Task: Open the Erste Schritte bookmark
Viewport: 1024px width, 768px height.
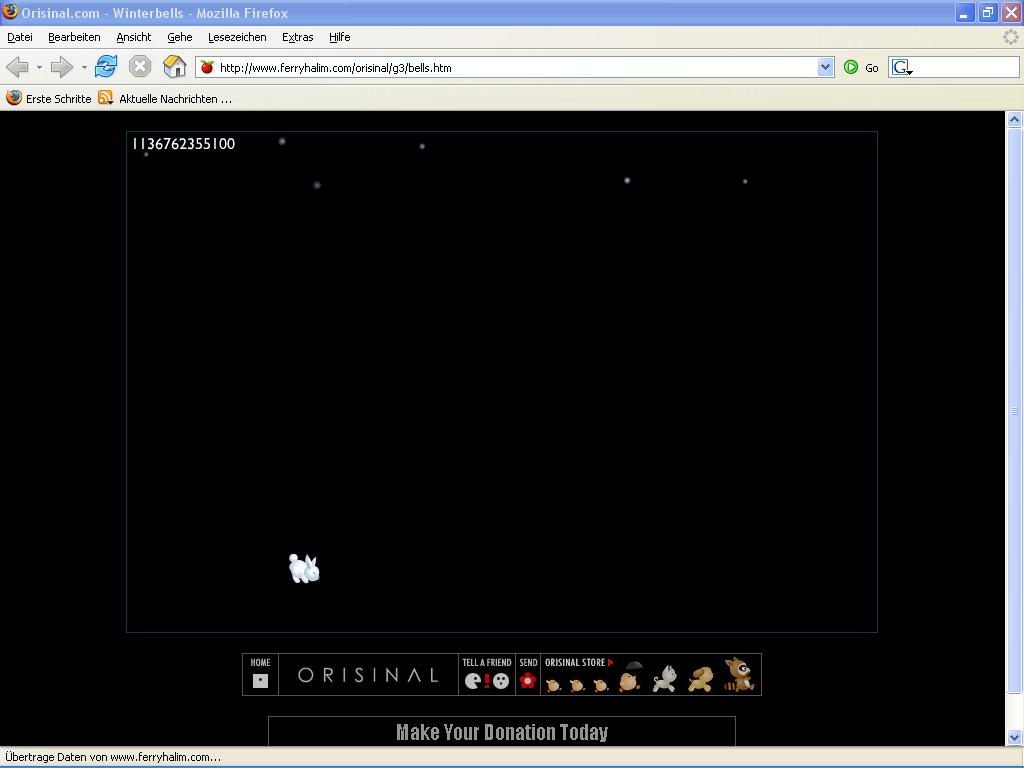Action: (x=49, y=98)
